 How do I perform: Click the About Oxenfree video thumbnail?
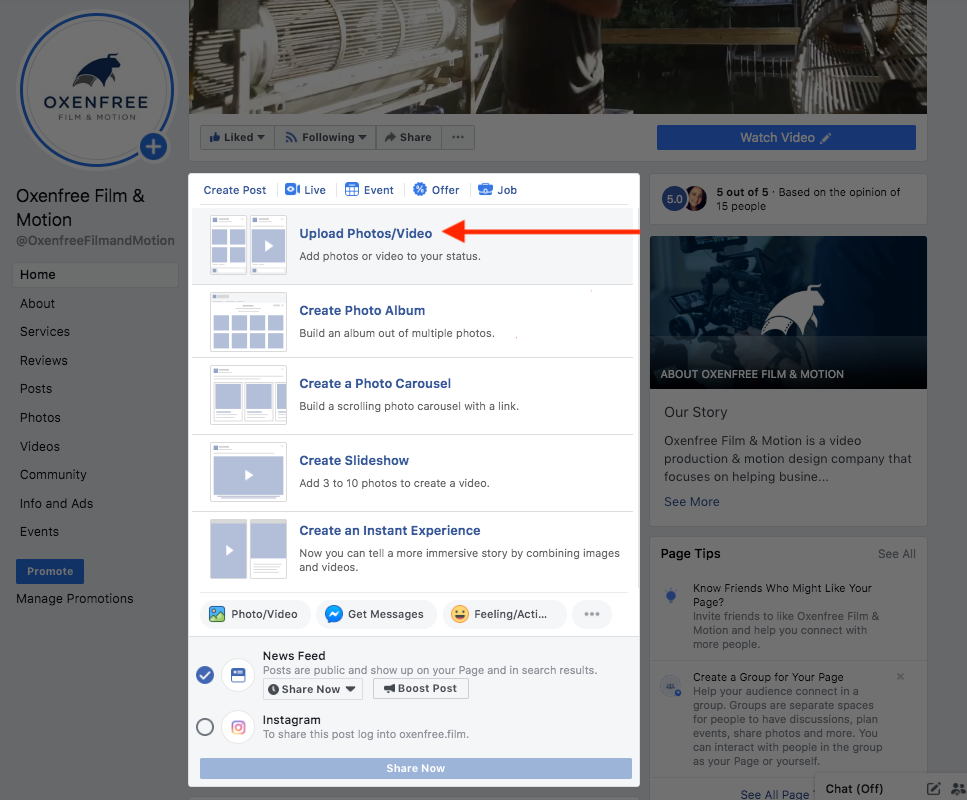788,312
